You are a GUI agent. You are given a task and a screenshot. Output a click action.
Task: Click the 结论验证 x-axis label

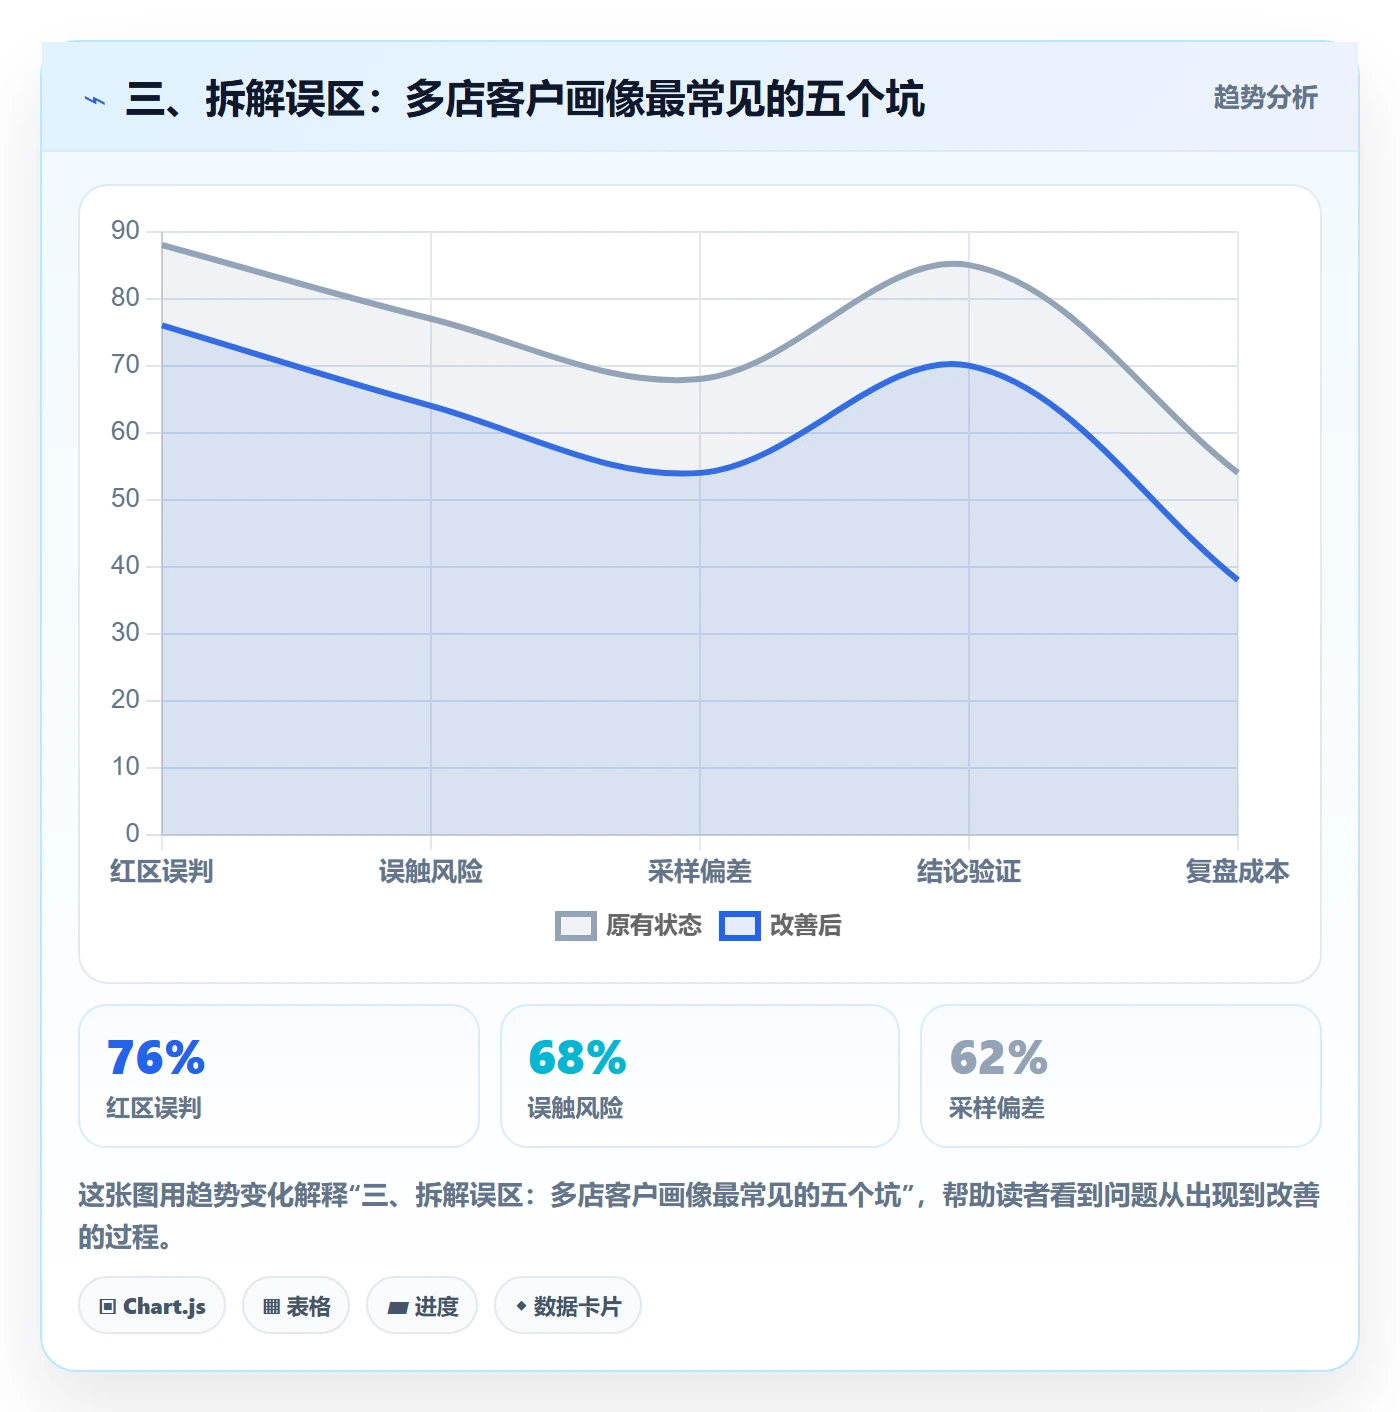pos(969,871)
